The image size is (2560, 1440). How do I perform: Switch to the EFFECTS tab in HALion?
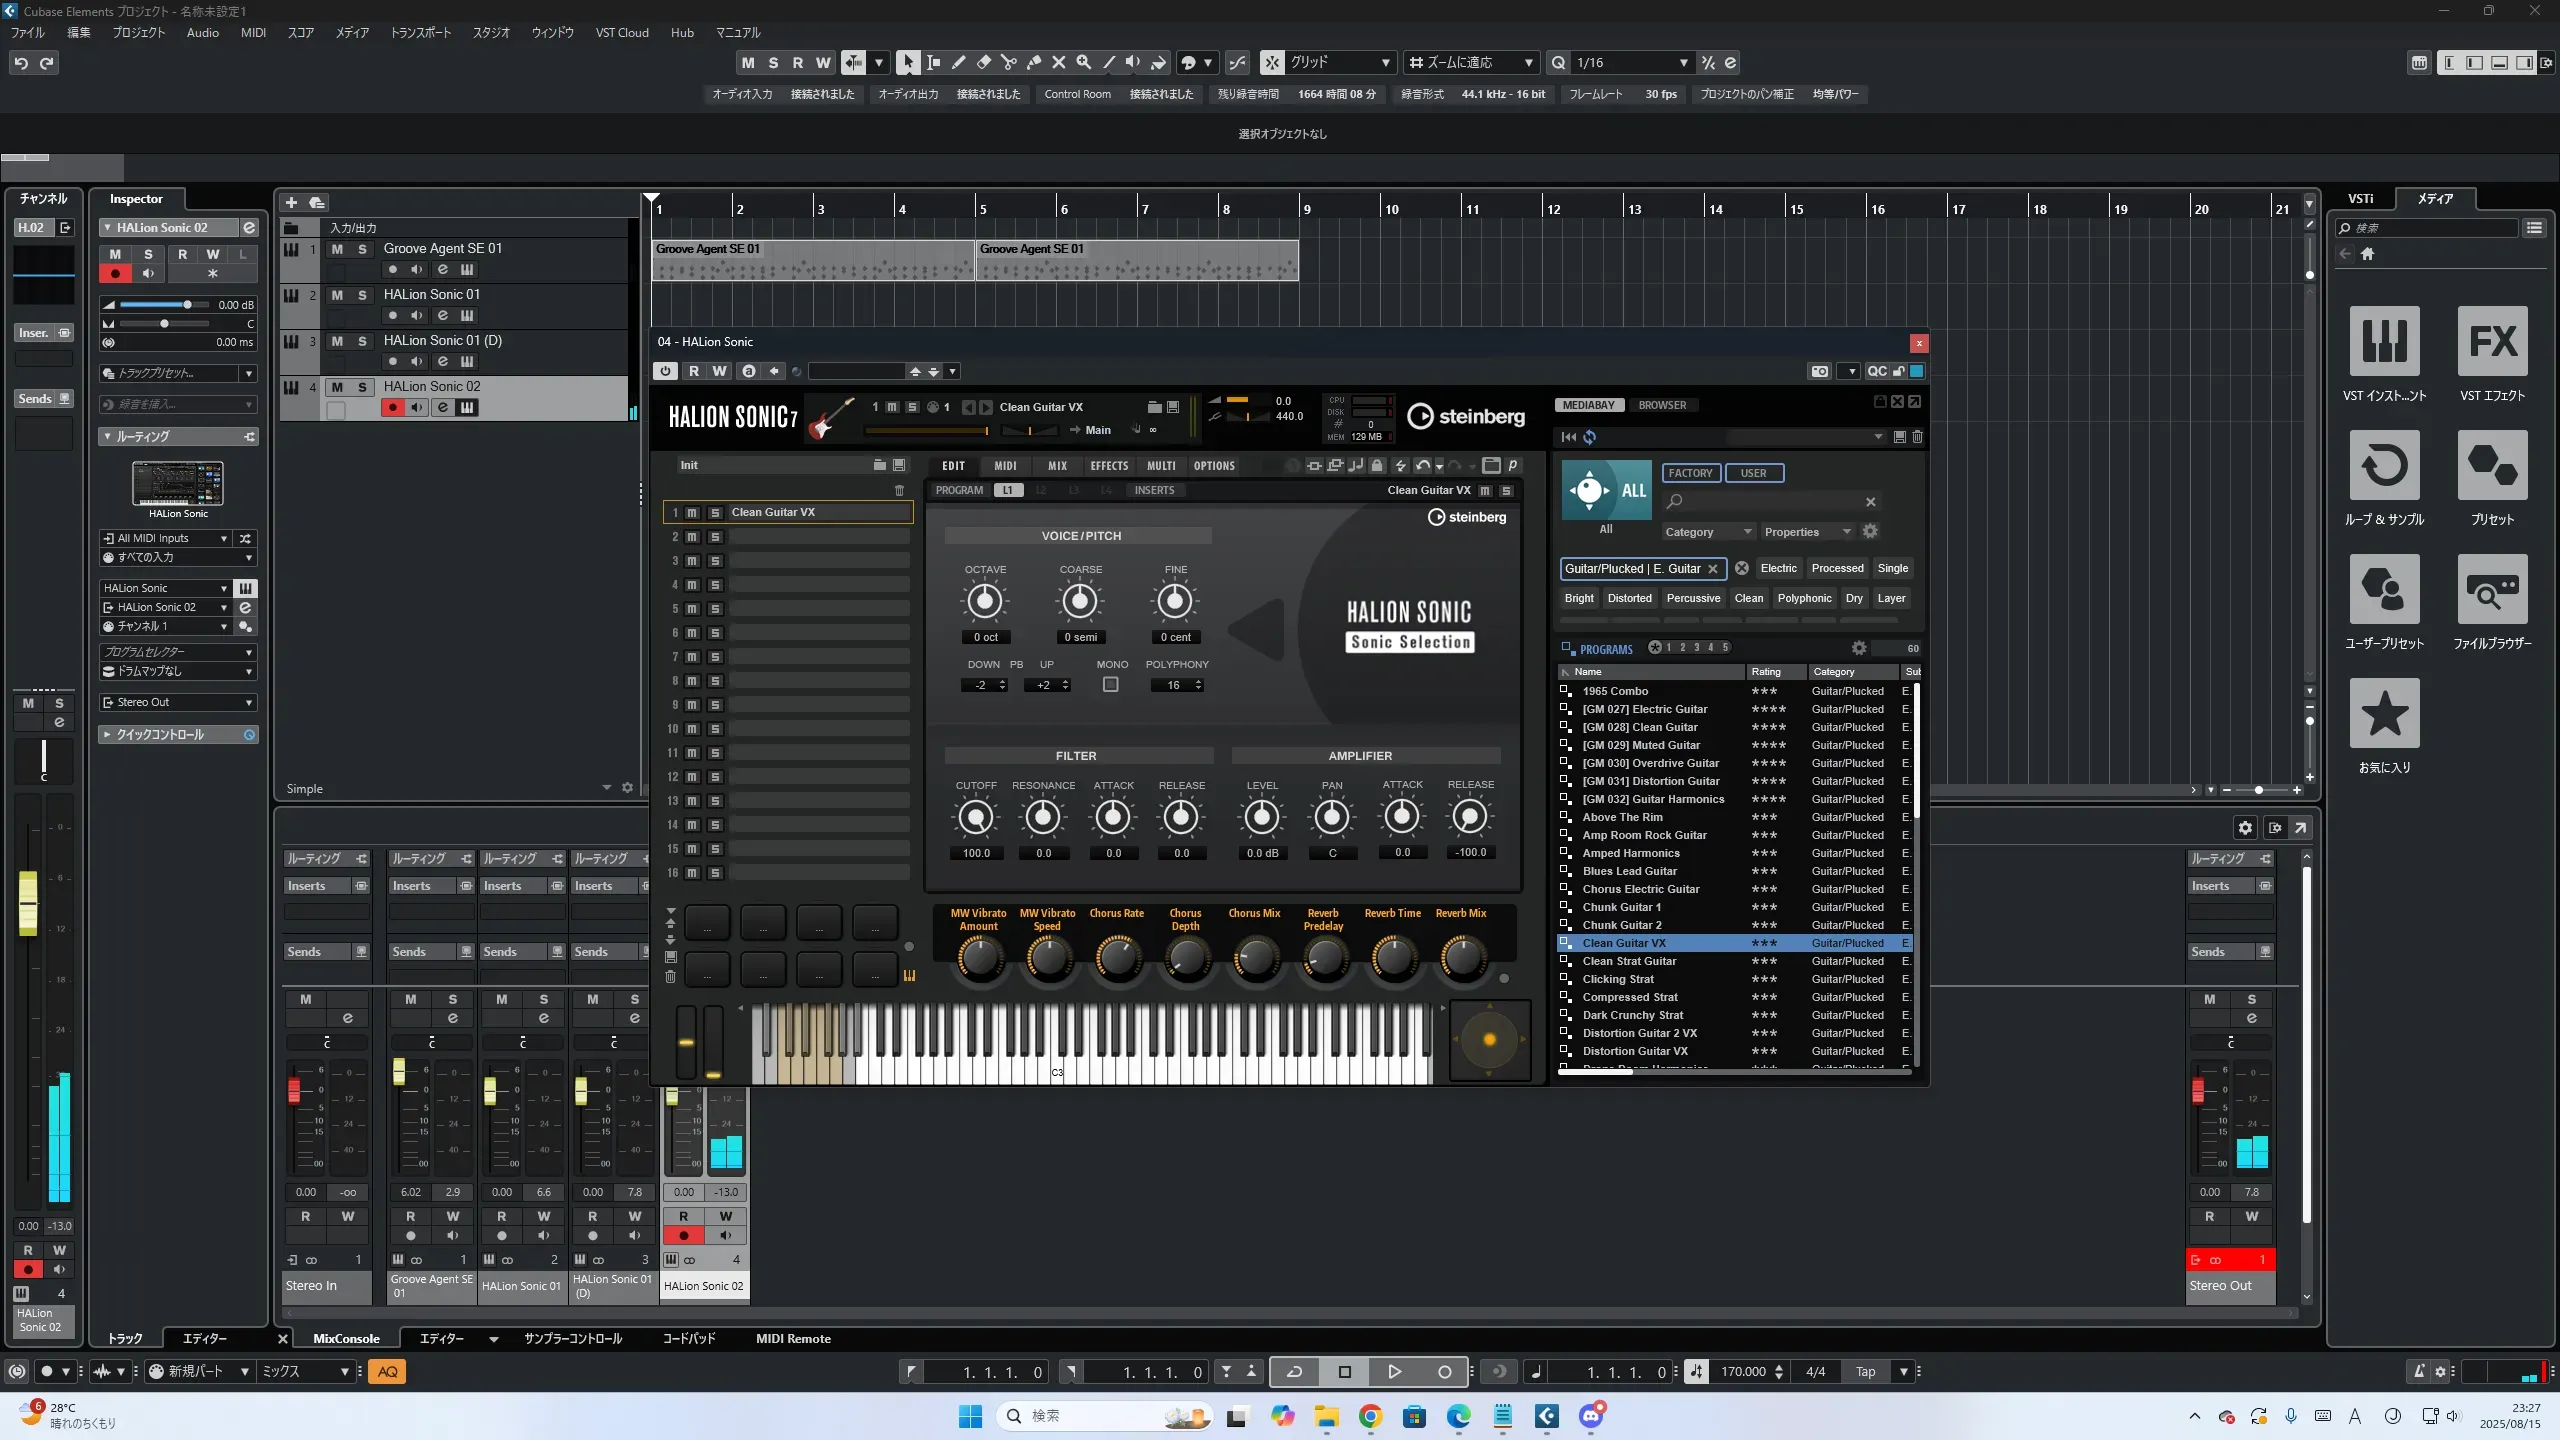[x=1108, y=466]
